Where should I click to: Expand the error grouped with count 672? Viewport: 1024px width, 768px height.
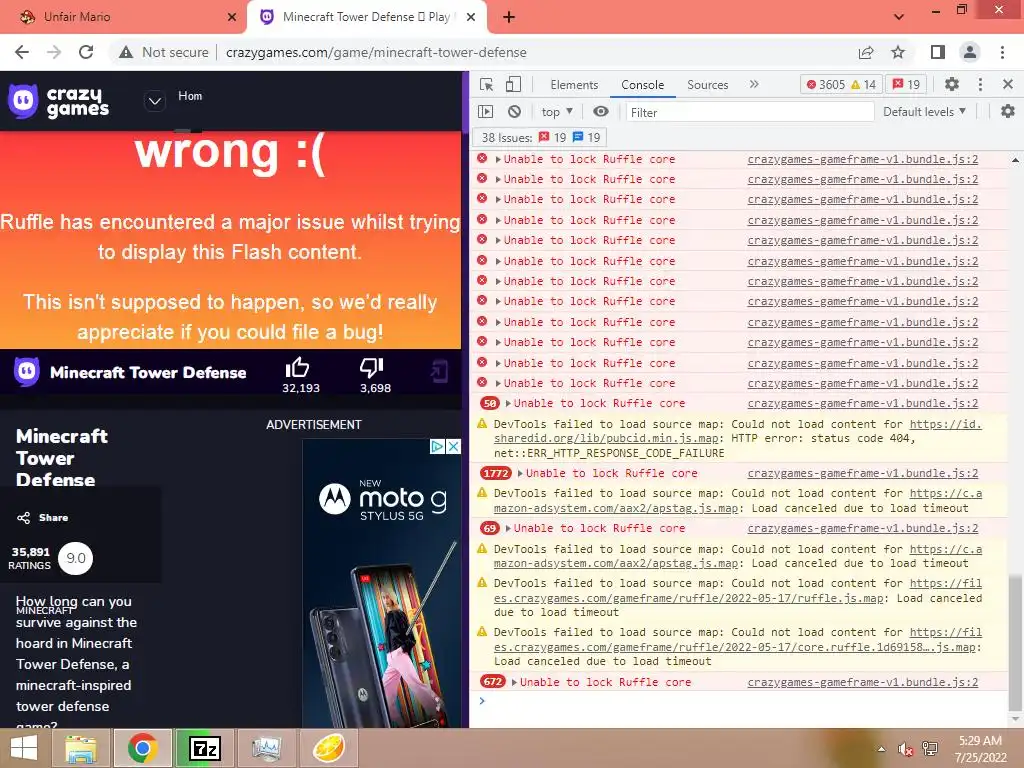515,682
